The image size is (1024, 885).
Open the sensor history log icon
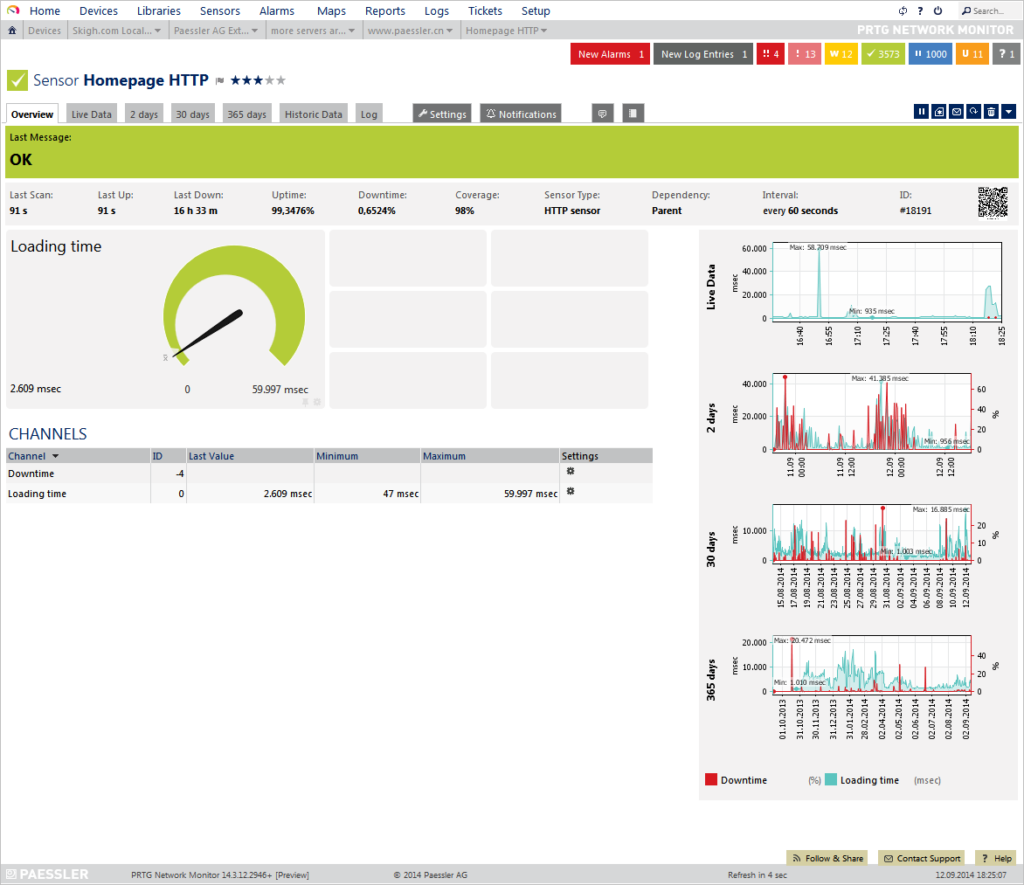[632, 113]
